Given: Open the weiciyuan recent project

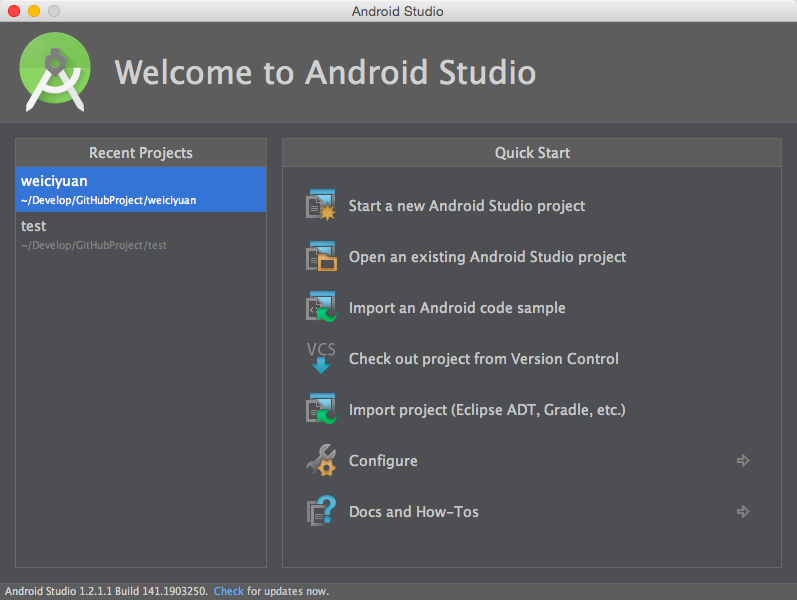Looking at the screenshot, I should [x=141, y=189].
